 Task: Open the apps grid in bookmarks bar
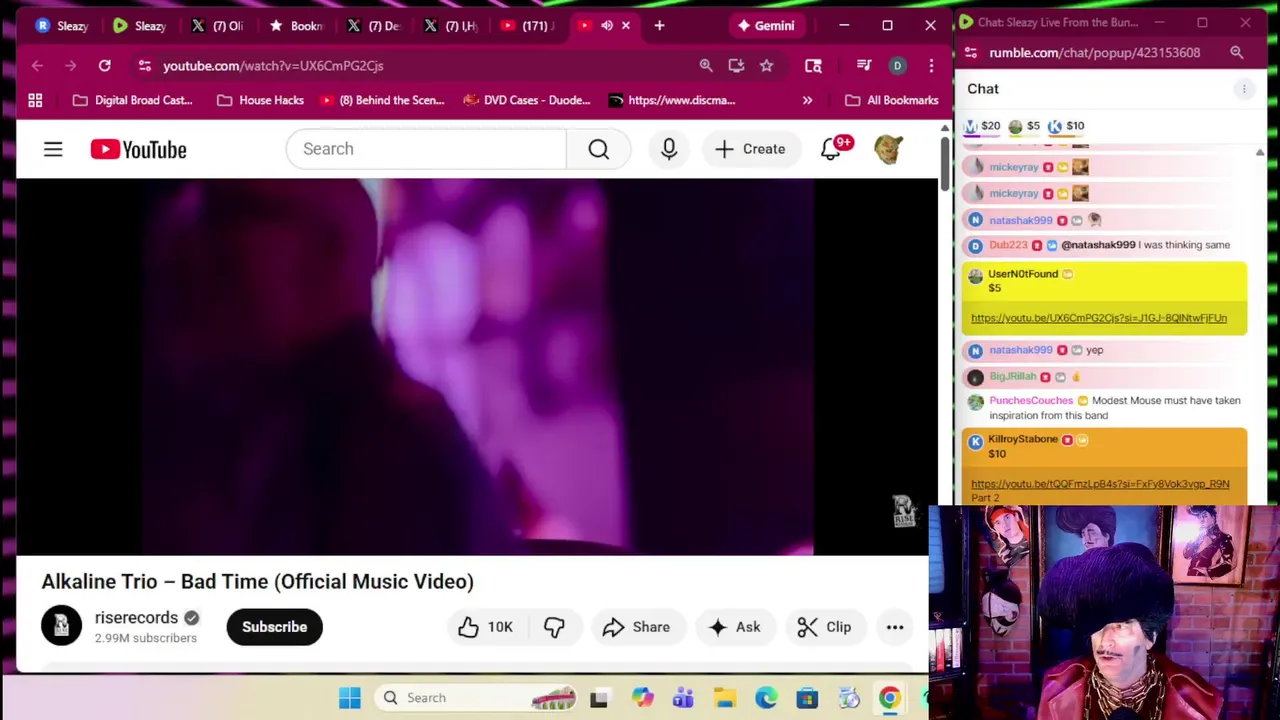pyautogui.click(x=35, y=100)
